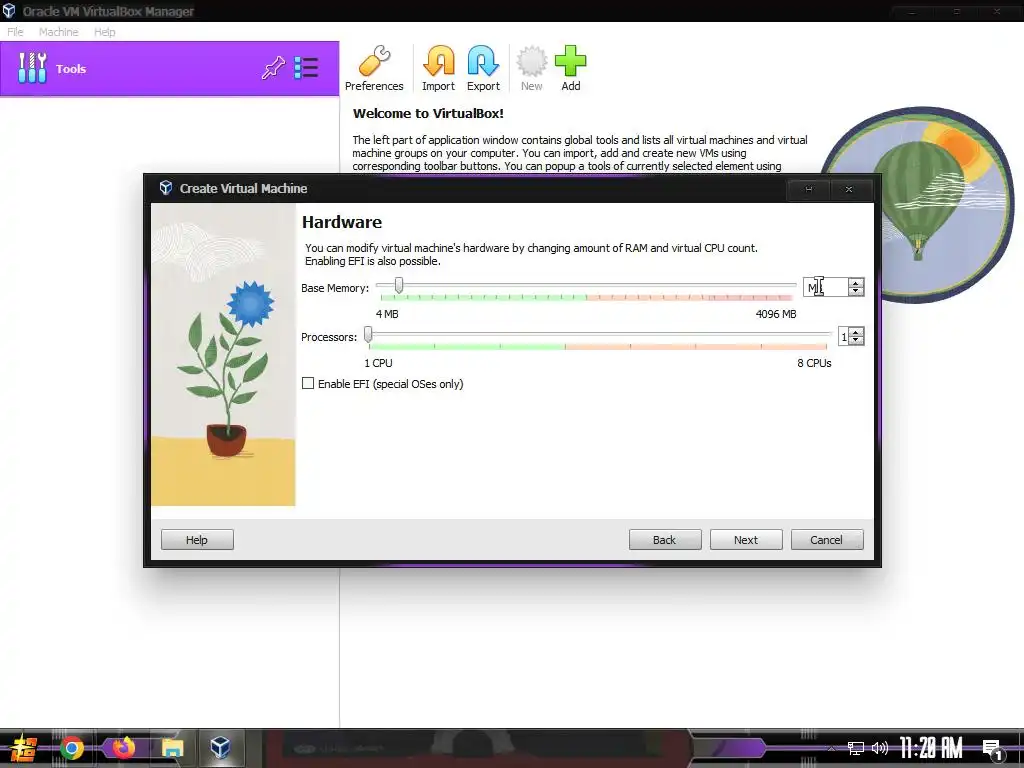This screenshot has height=768, width=1024.
Task: Click the dialog title bar help button
Action: [x=808, y=189]
